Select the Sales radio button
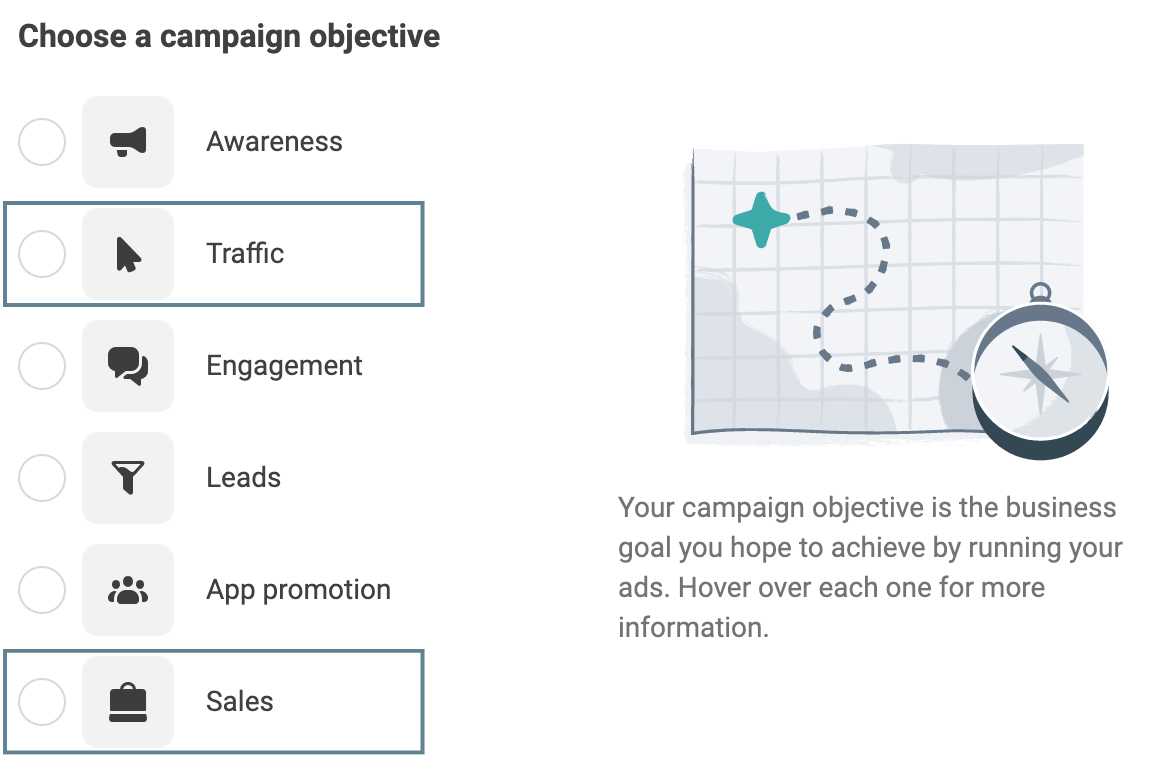Viewport: 1172px width, 784px height. tap(41, 701)
